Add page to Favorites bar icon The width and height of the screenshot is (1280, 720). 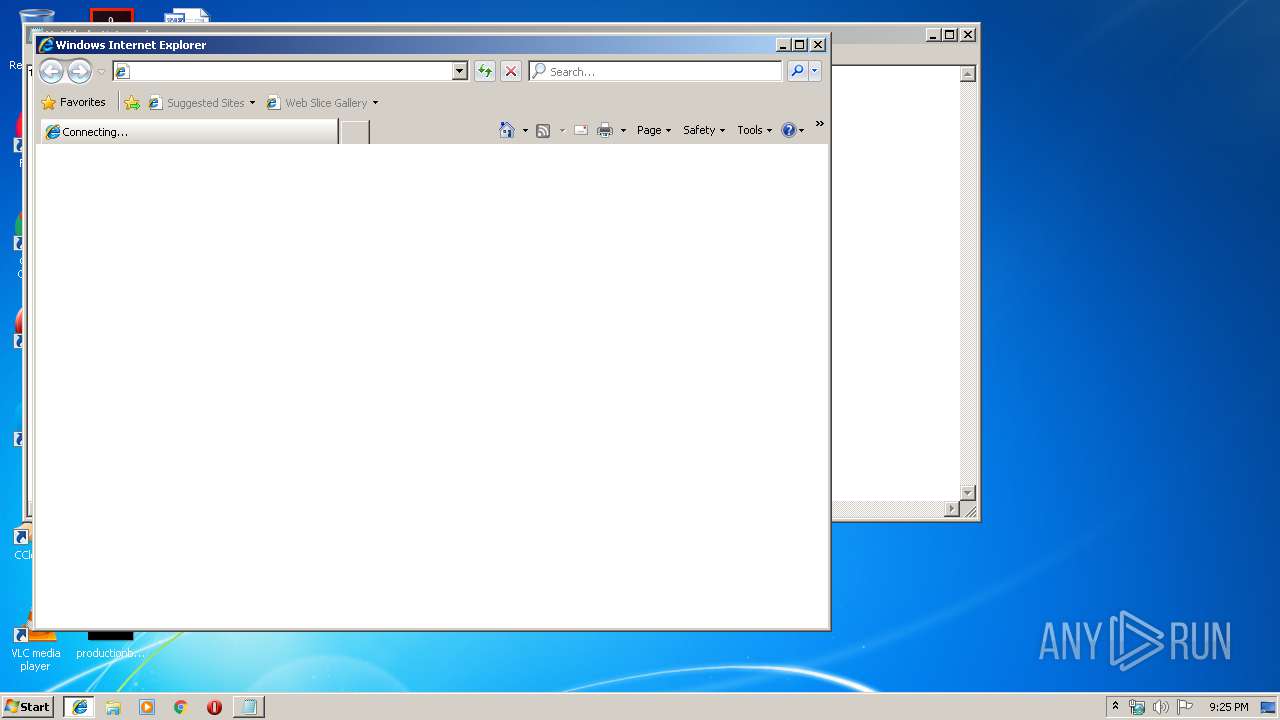tap(132, 102)
